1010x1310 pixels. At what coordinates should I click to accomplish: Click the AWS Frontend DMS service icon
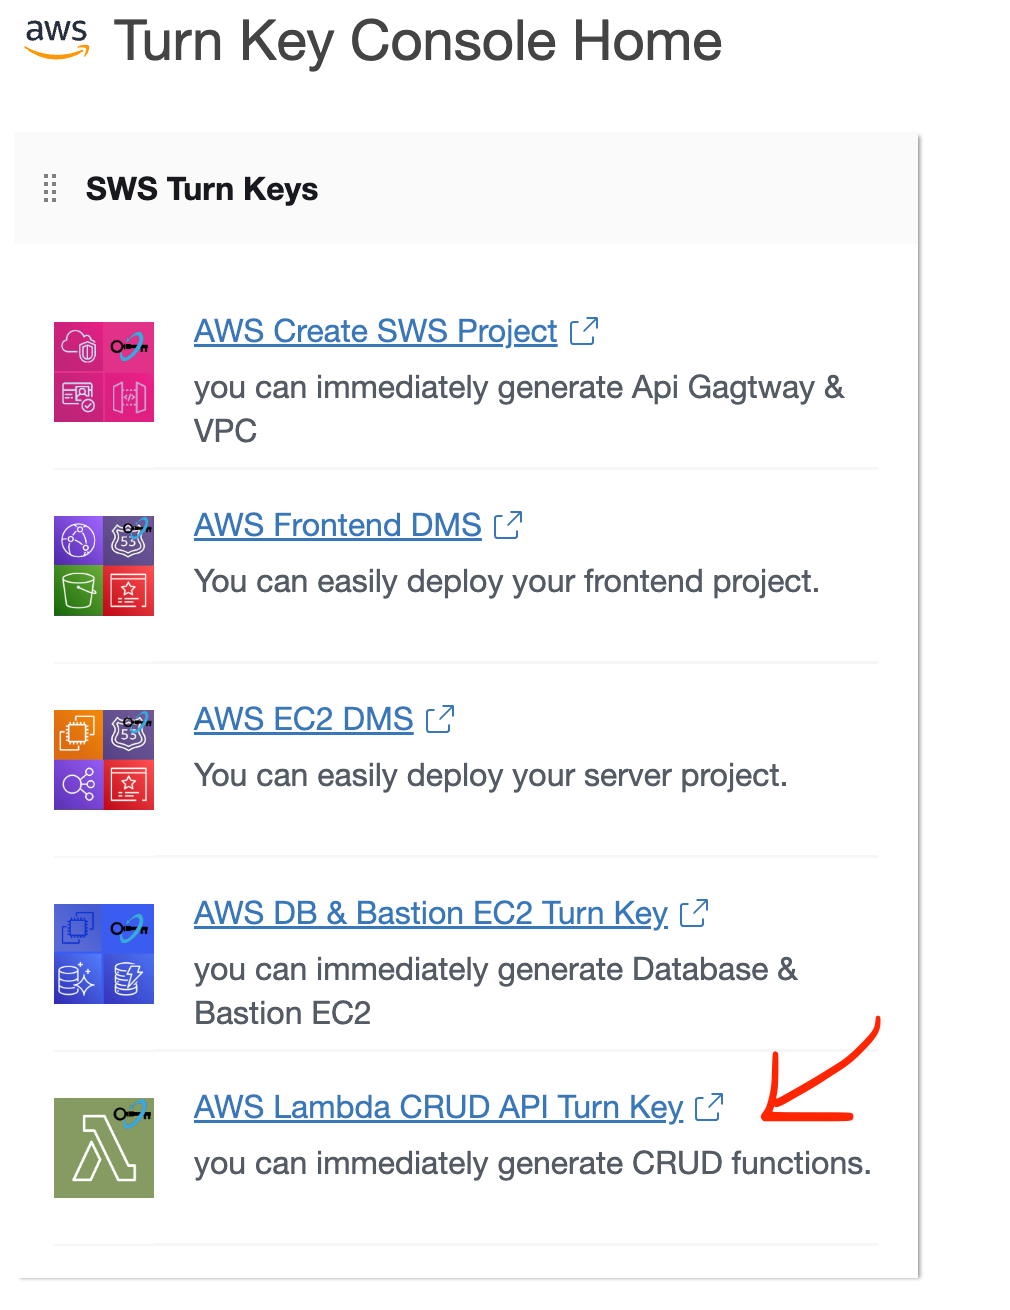104,566
